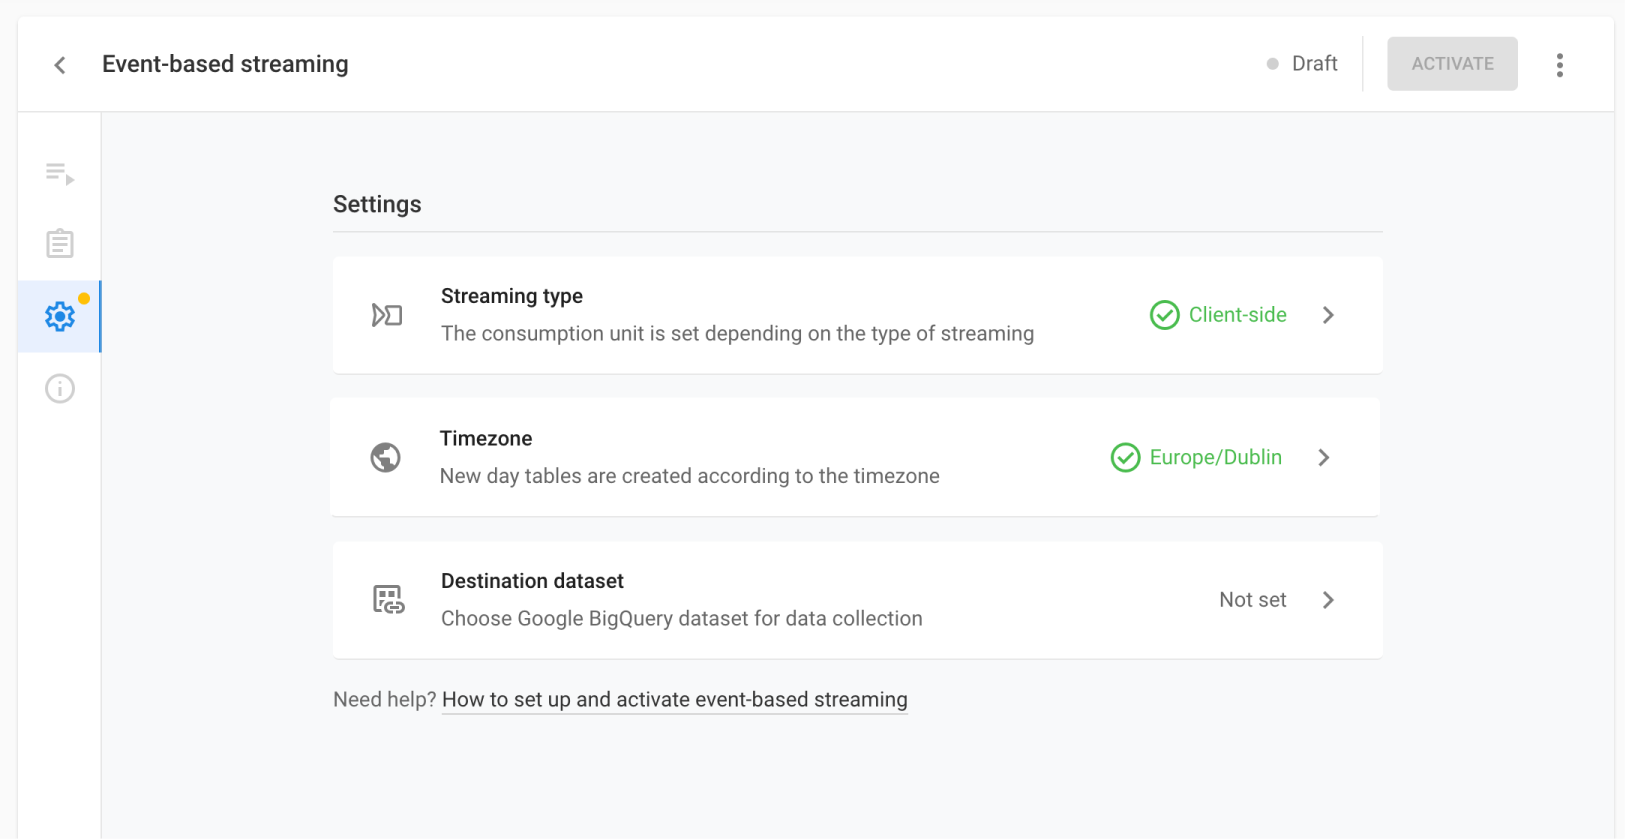Click the consumption unit description text
Image resolution: width=1625 pixels, height=839 pixels.
(737, 333)
